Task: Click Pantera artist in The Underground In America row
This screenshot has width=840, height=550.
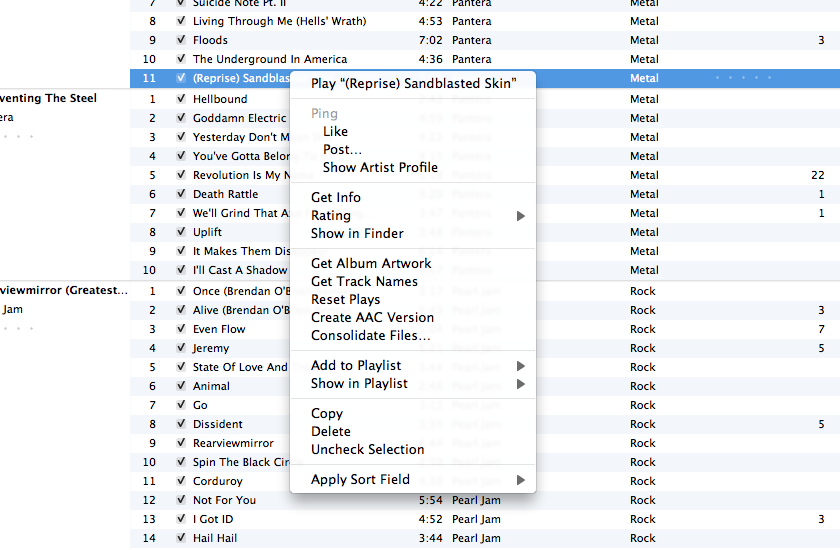Action: (471, 59)
